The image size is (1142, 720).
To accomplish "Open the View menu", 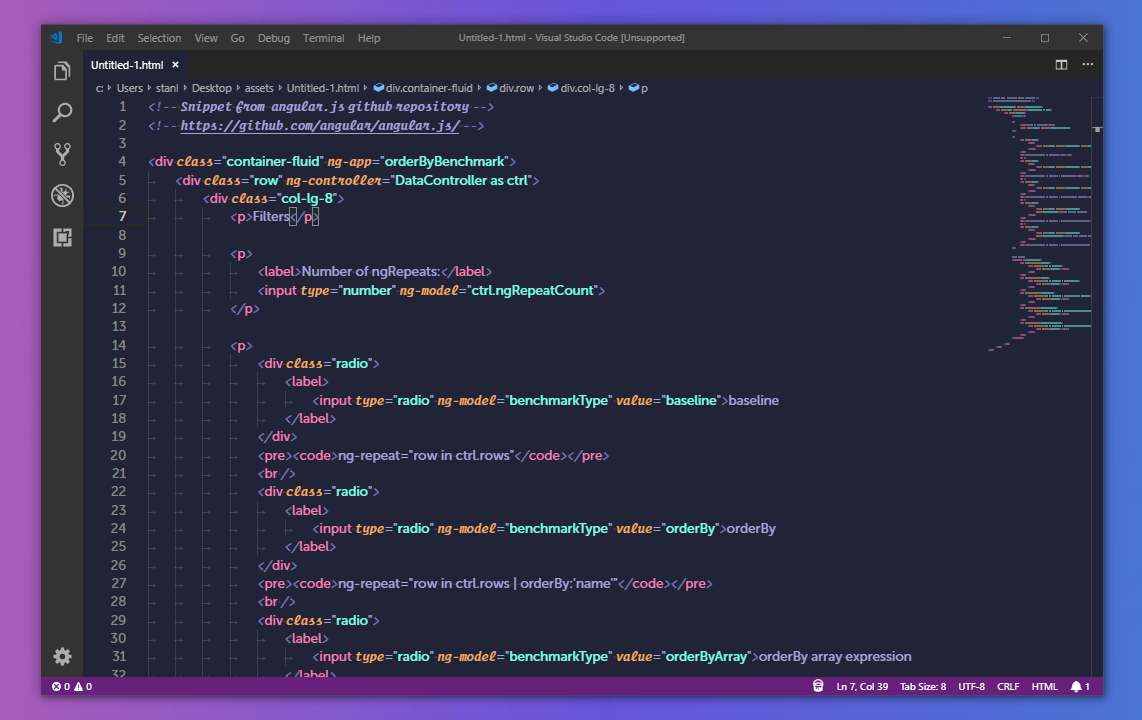I will coord(206,38).
